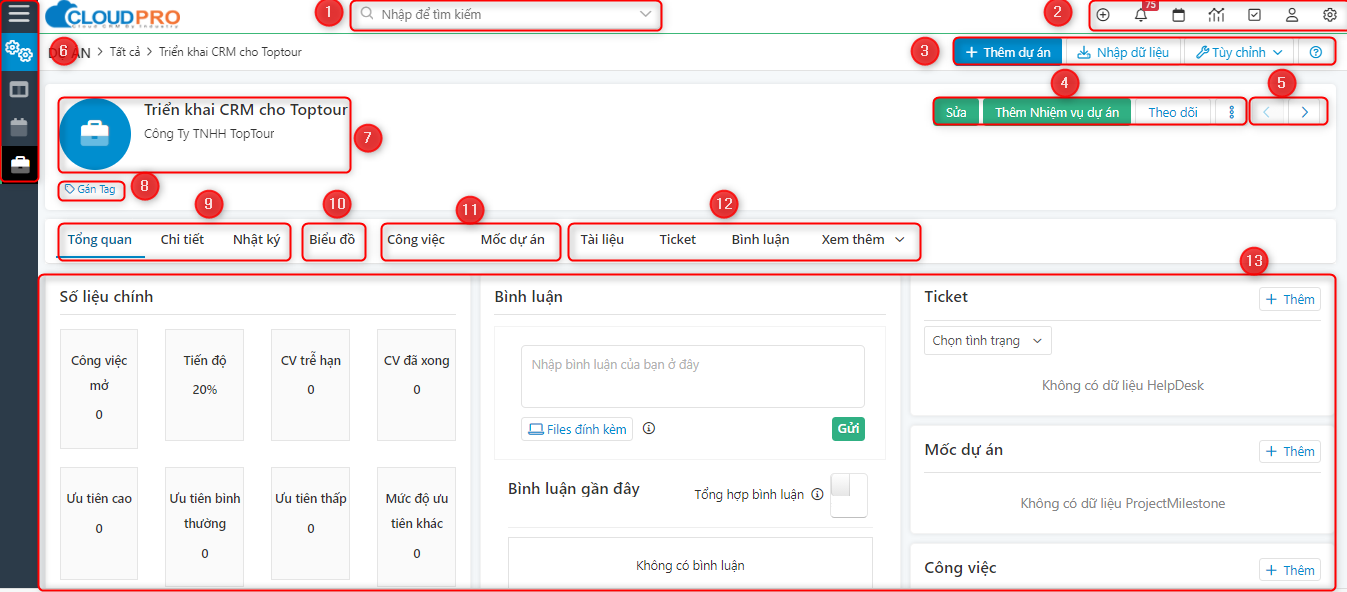This screenshot has width=1347, height=592.
Task: Click the Thêm dự án button
Action: pyautogui.click(x=1007, y=52)
